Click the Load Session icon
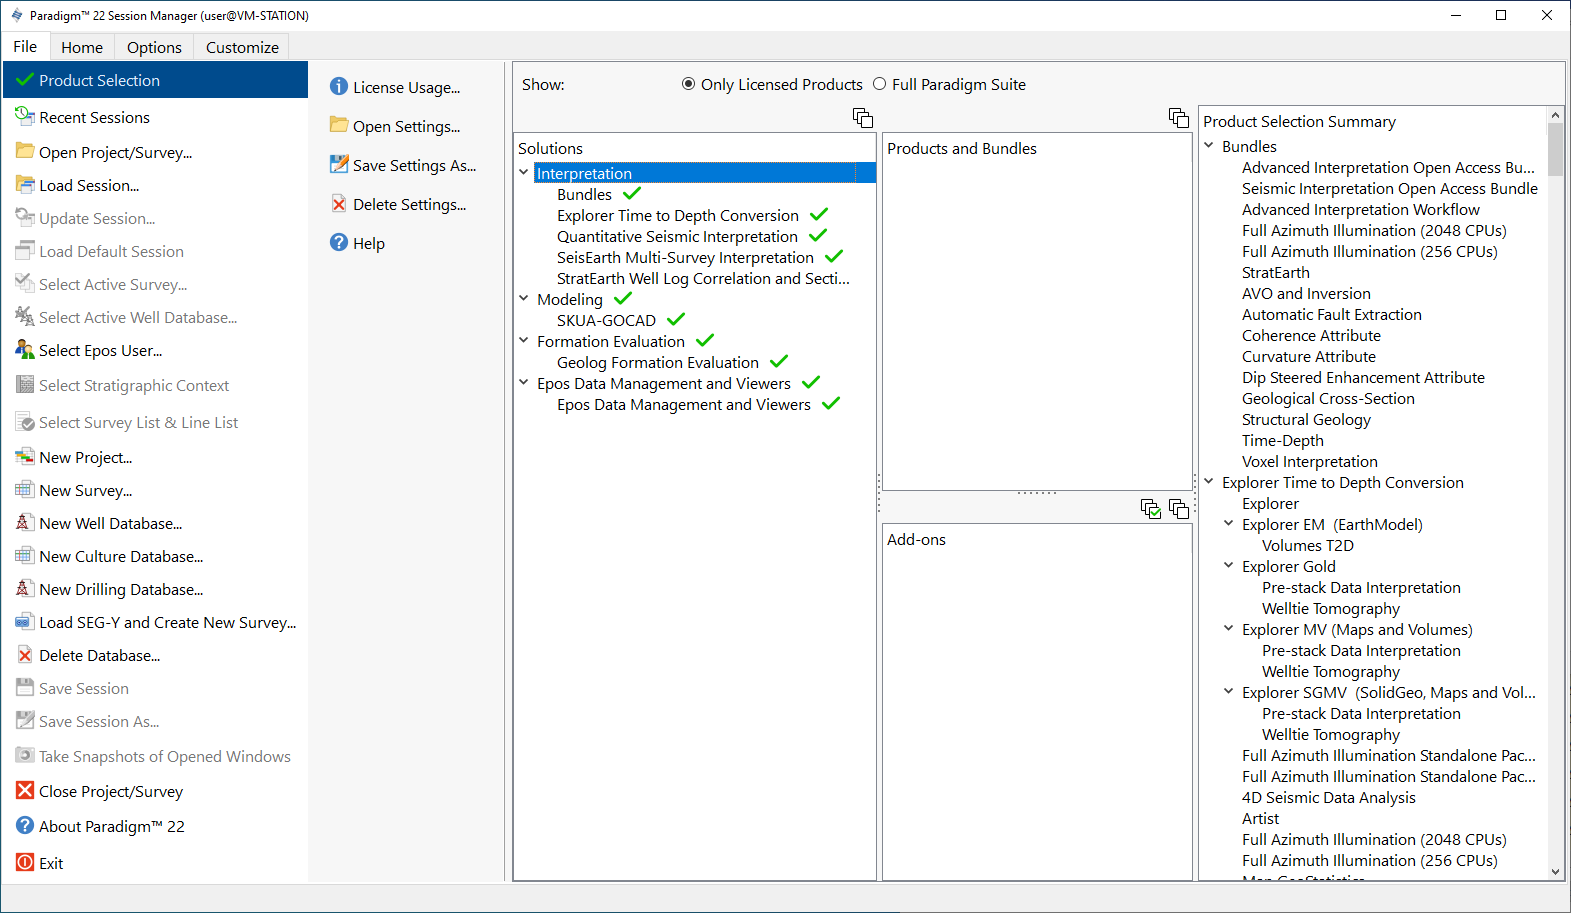Image resolution: width=1571 pixels, height=913 pixels. [25, 184]
